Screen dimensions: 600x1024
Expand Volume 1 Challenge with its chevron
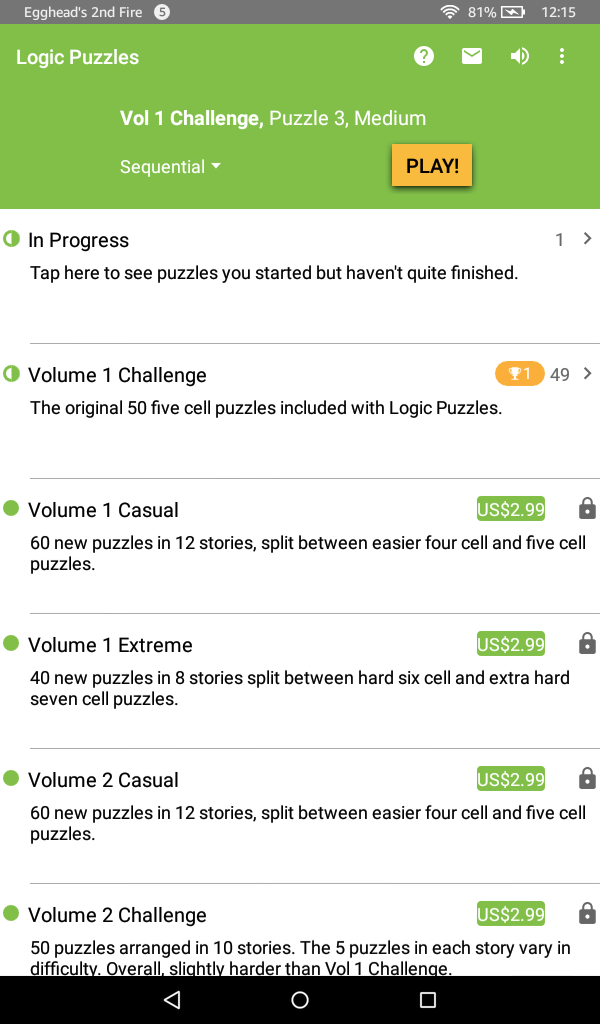(x=587, y=374)
